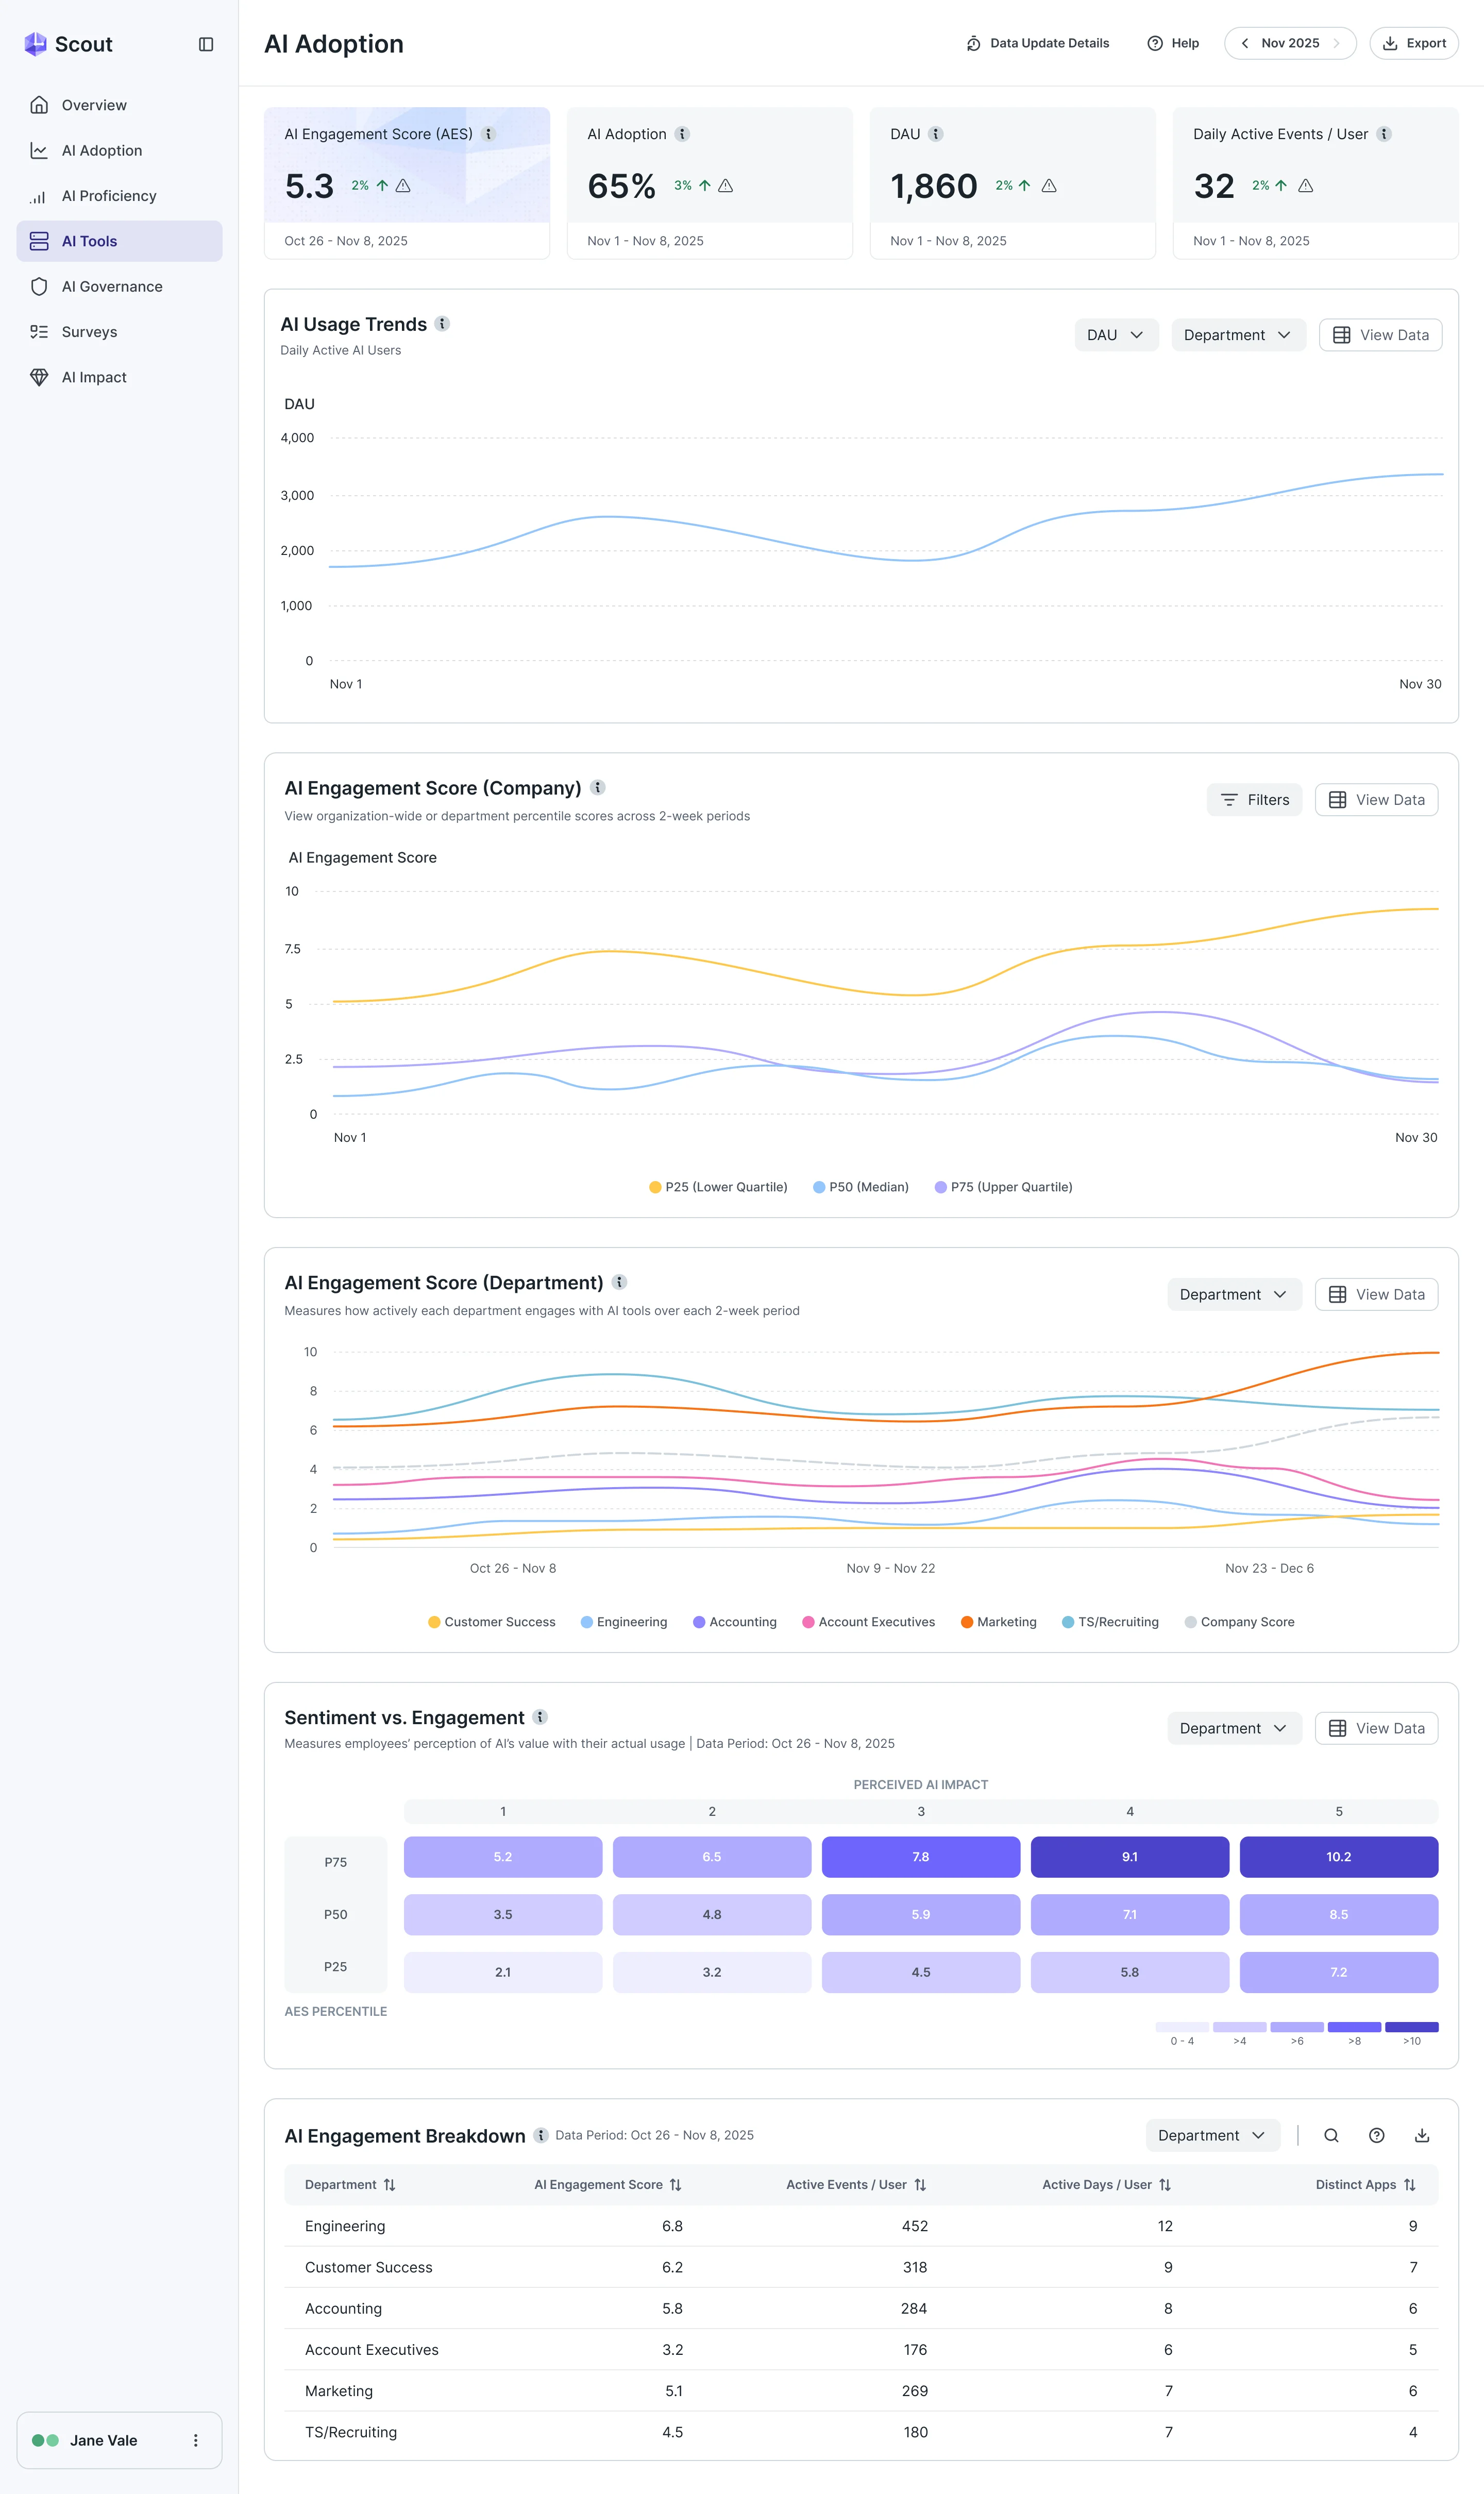Viewport: 1484px width, 2494px height.
Task: Open Department dropdown in Sentiment vs. Engagement
Action: [1234, 1728]
